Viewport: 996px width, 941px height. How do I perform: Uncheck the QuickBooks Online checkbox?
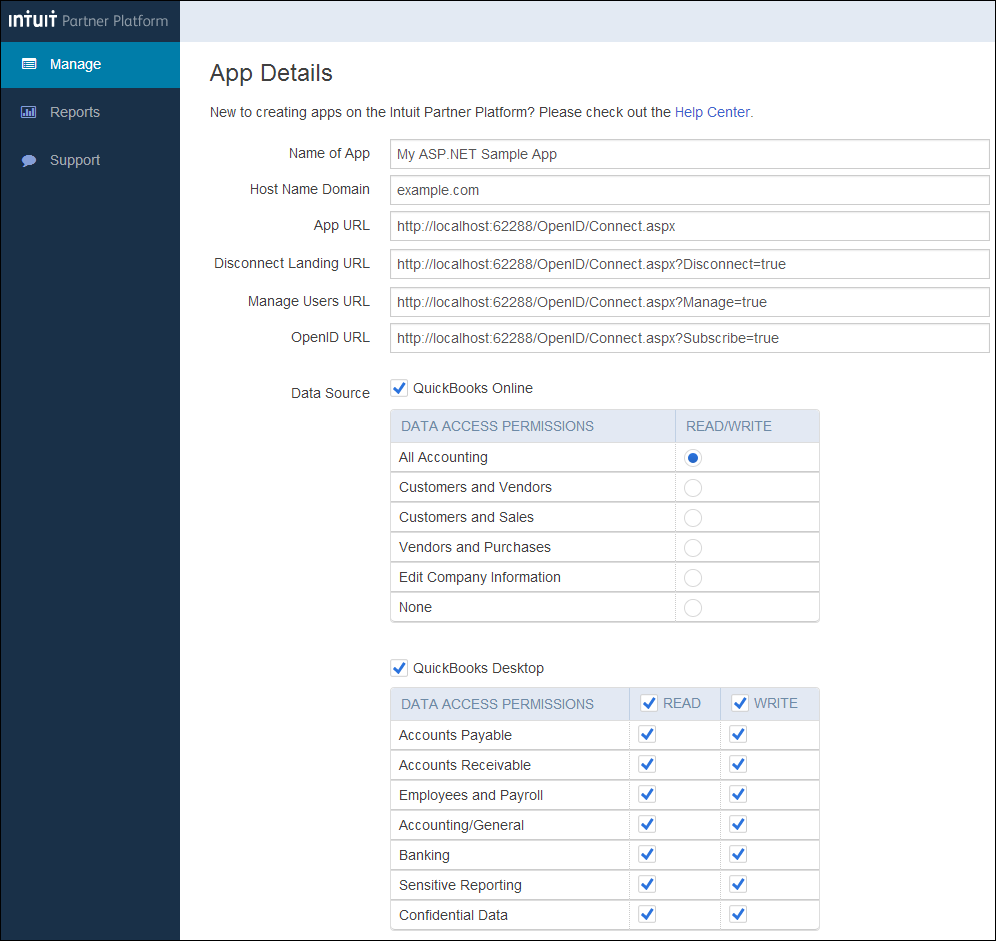click(399, 388)
